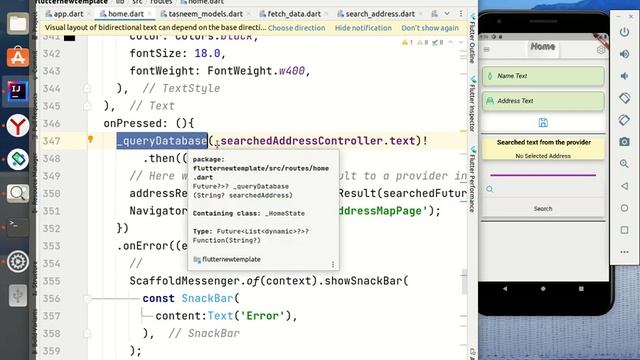Collapse the code fold on line 345
This screenshot has height=360, width=640.
pos(87,106)
